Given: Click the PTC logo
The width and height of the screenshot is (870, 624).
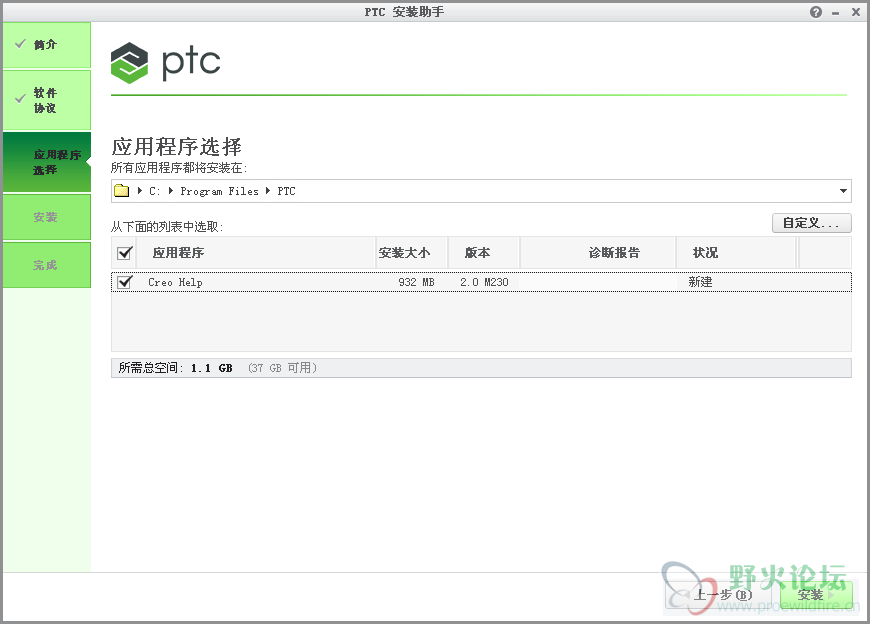Looking at the screenshot, I should tap(165, 63).
